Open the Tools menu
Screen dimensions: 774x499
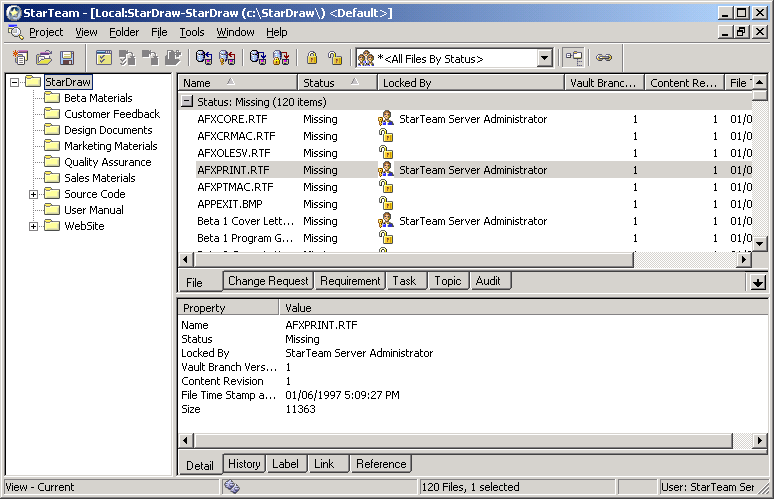(x=192, y=32)
